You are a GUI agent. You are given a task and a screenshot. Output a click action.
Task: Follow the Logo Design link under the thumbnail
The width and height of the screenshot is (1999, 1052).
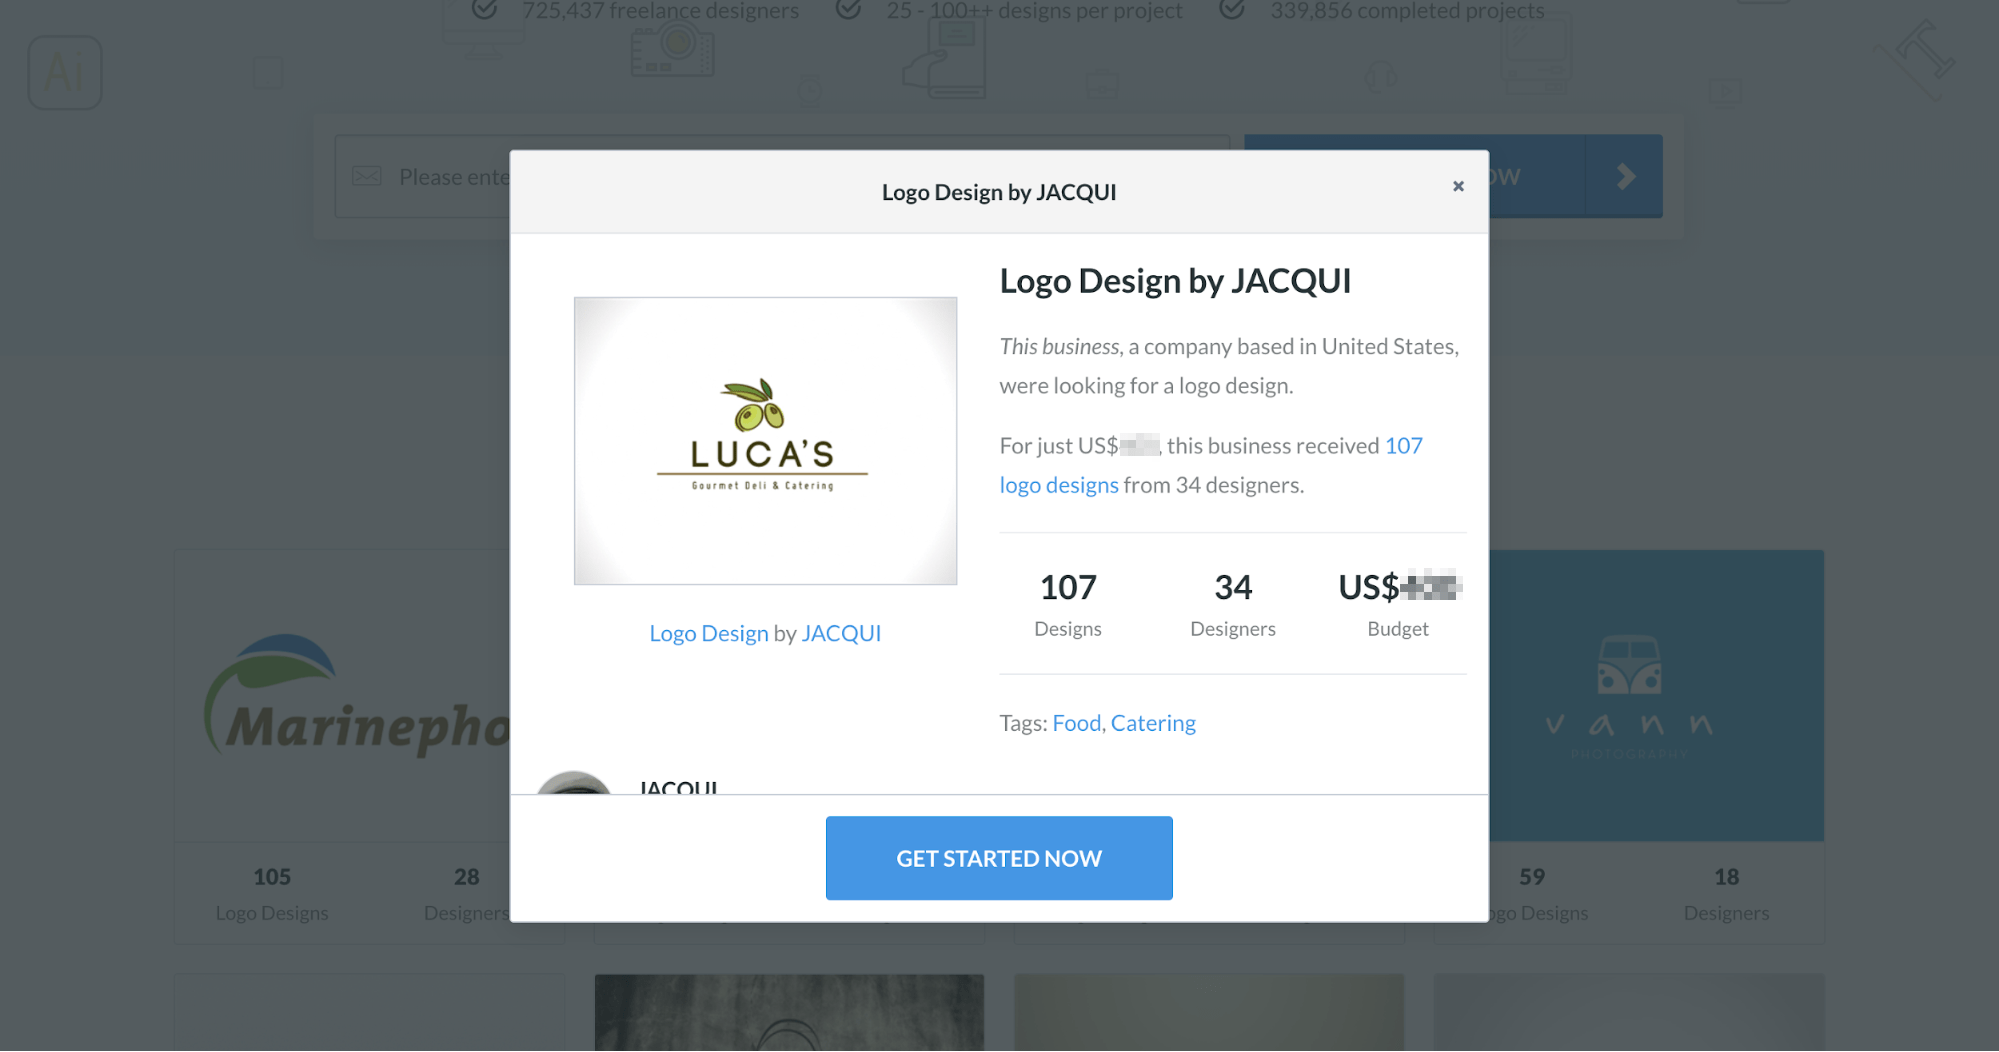coord(709,633)
